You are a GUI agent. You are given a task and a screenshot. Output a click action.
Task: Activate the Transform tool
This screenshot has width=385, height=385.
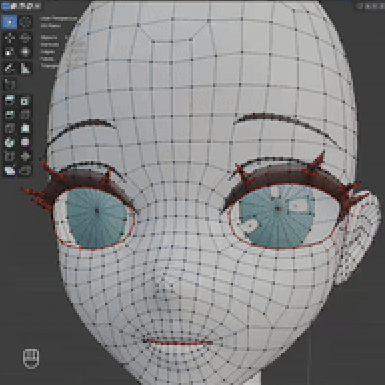25,52
